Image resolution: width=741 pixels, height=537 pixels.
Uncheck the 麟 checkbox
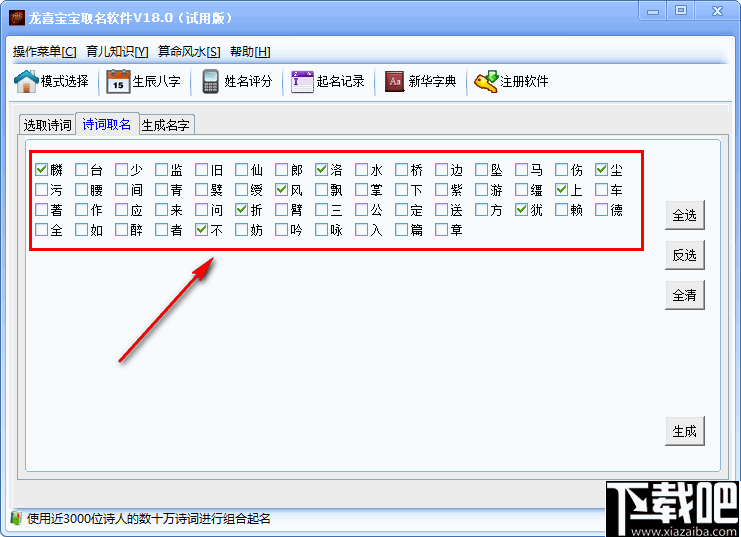(42, 169)
